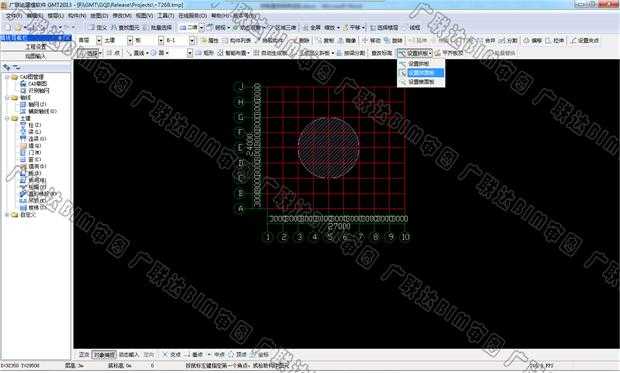Viewport: 620px width, 373px height.
Task: Toggle 动态输入 dynamic input
Action: click(x=129, y=354)
